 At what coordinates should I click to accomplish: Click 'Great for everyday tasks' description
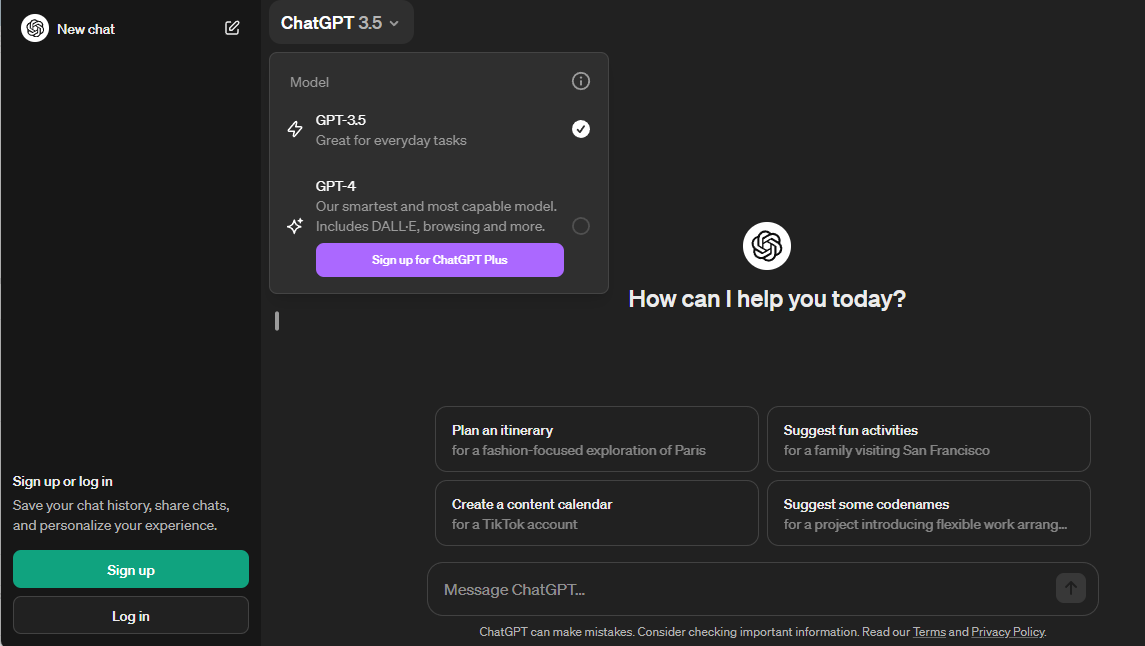tap(391, 140)
